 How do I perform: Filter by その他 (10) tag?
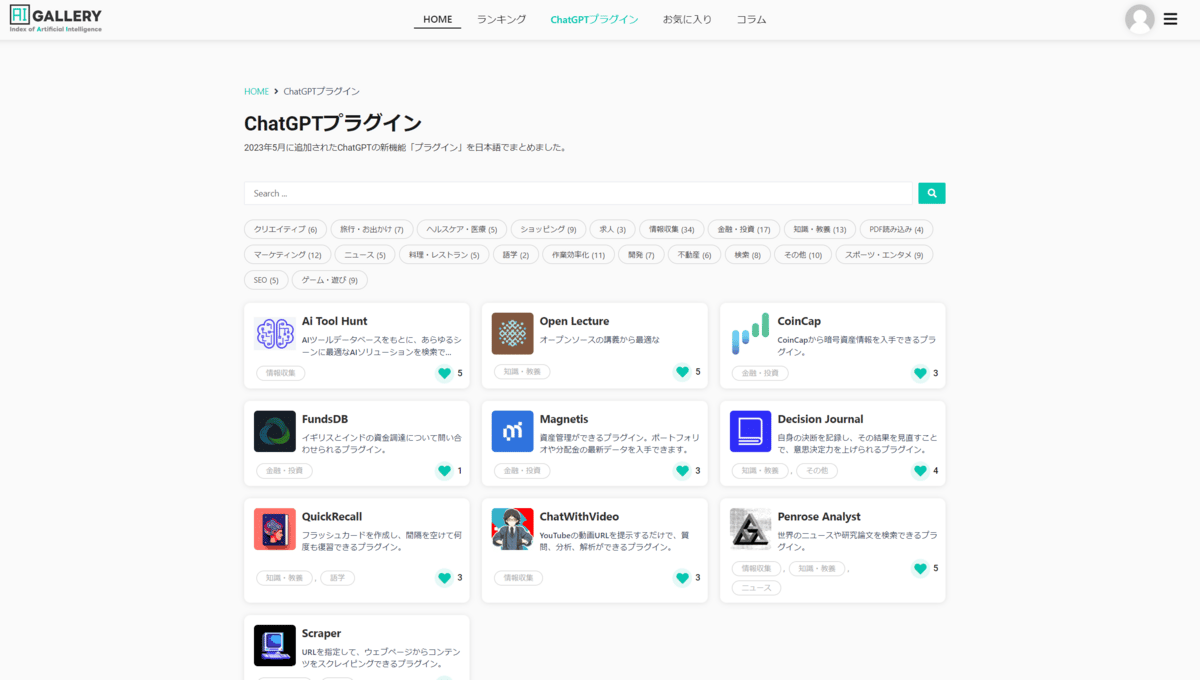pyautogui.click(x=803, y=255)
